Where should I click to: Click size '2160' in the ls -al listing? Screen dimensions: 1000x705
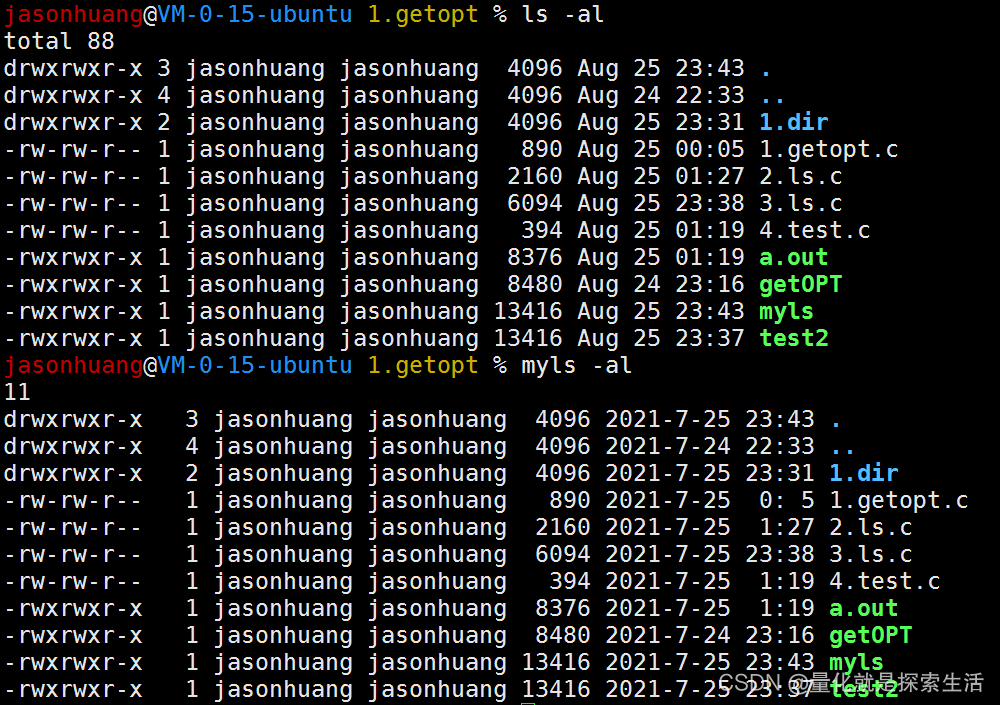coord(534,176)
